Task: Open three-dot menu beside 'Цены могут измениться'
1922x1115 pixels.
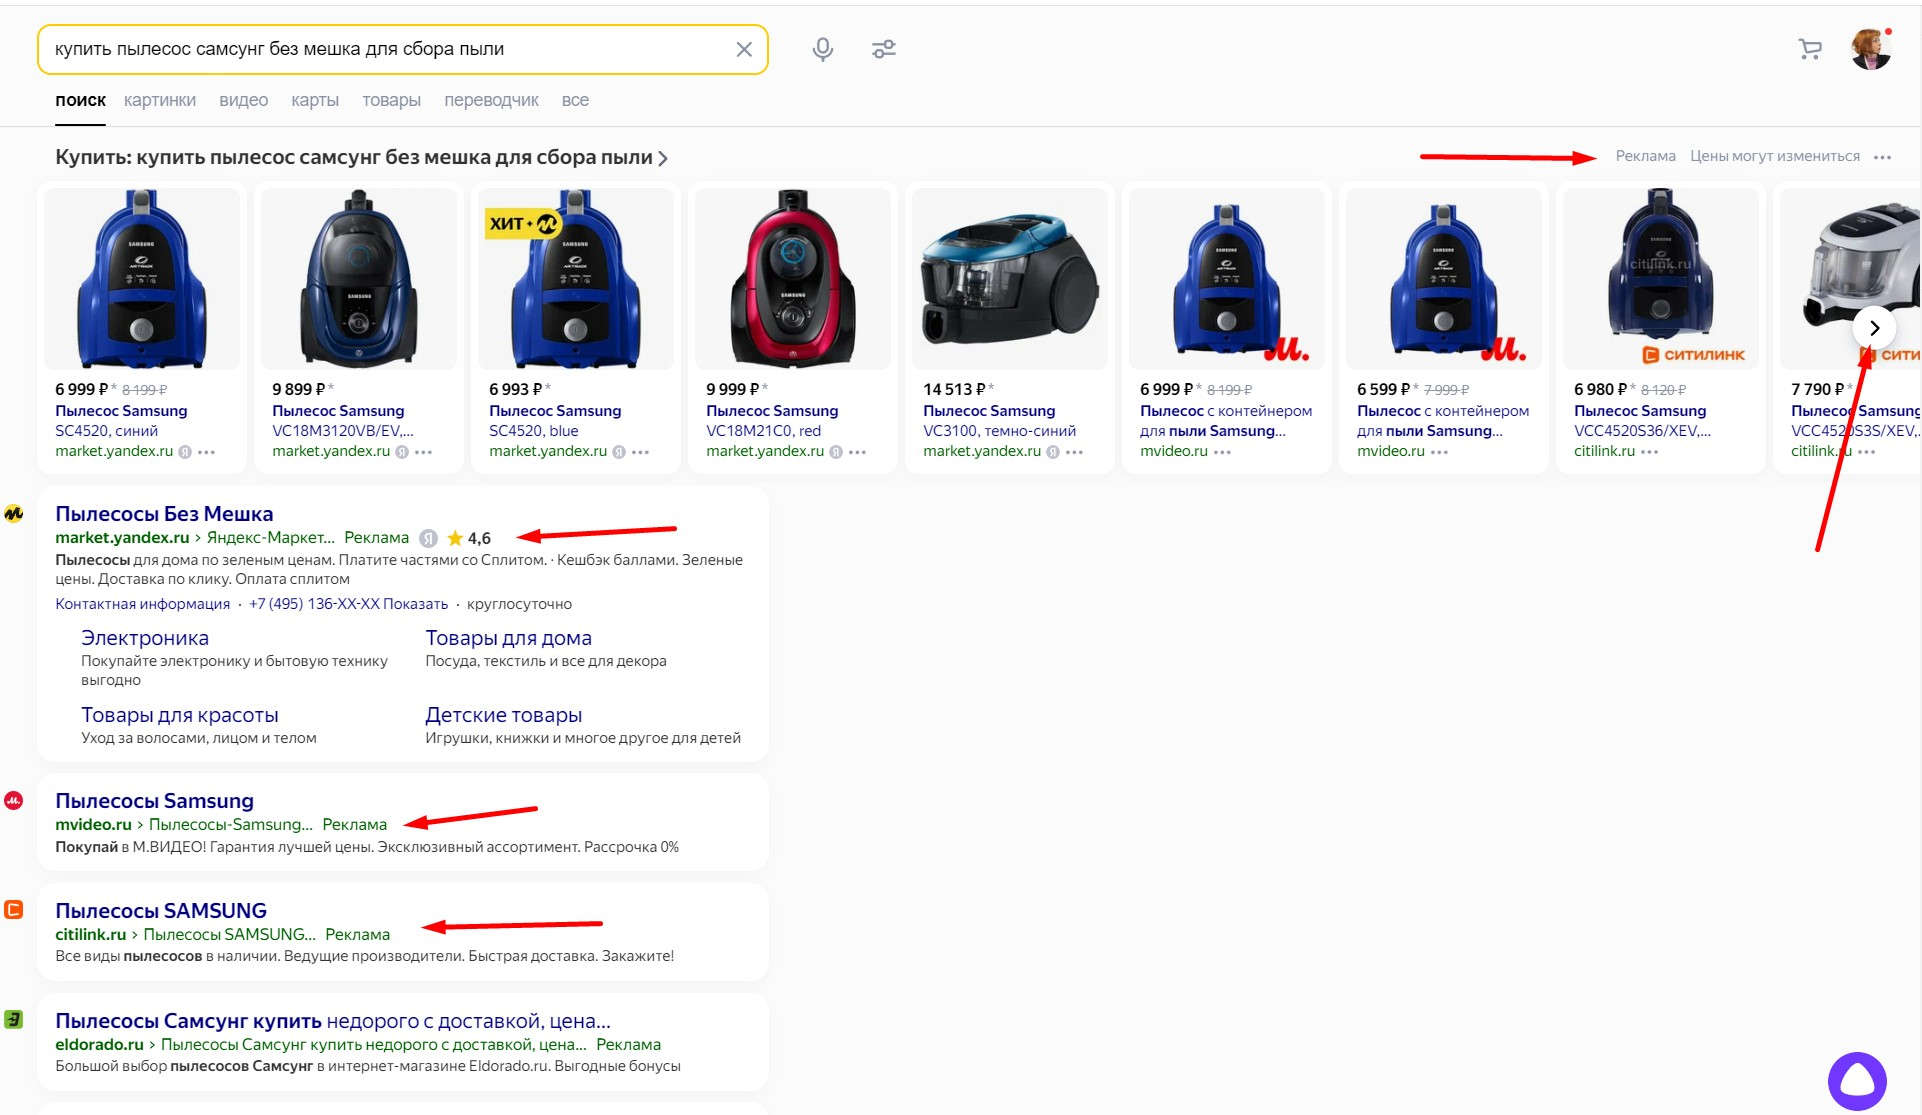Action: point(1882,157)
